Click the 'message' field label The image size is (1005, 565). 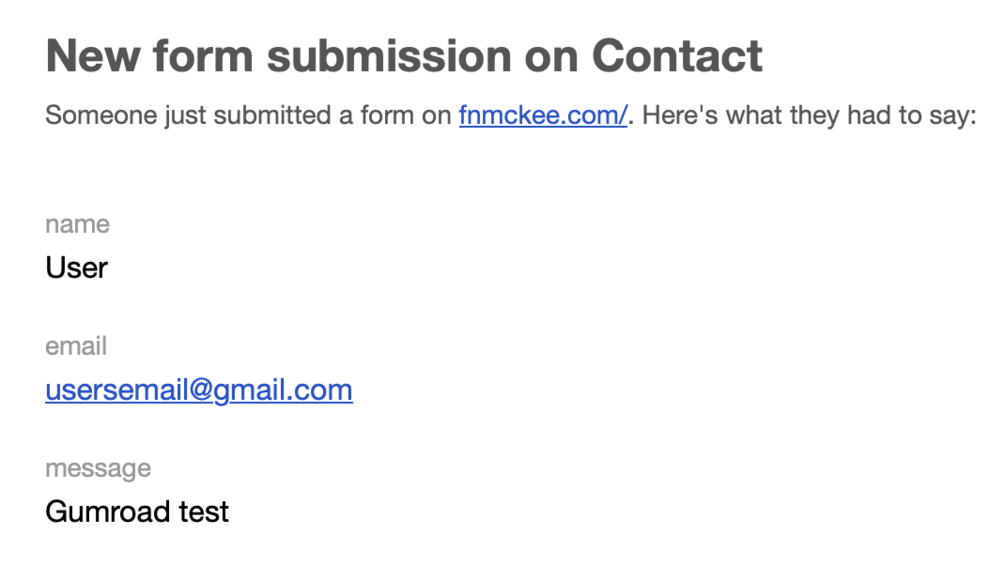[x=98, y=468]
